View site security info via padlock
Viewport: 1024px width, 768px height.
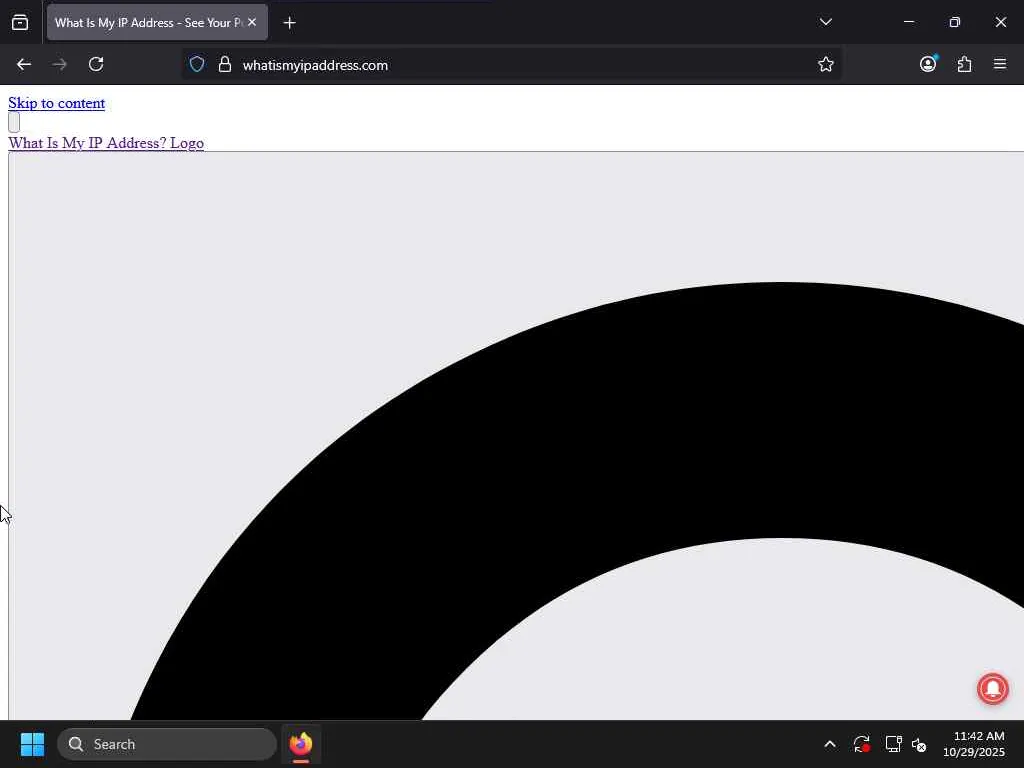point(225,65)
